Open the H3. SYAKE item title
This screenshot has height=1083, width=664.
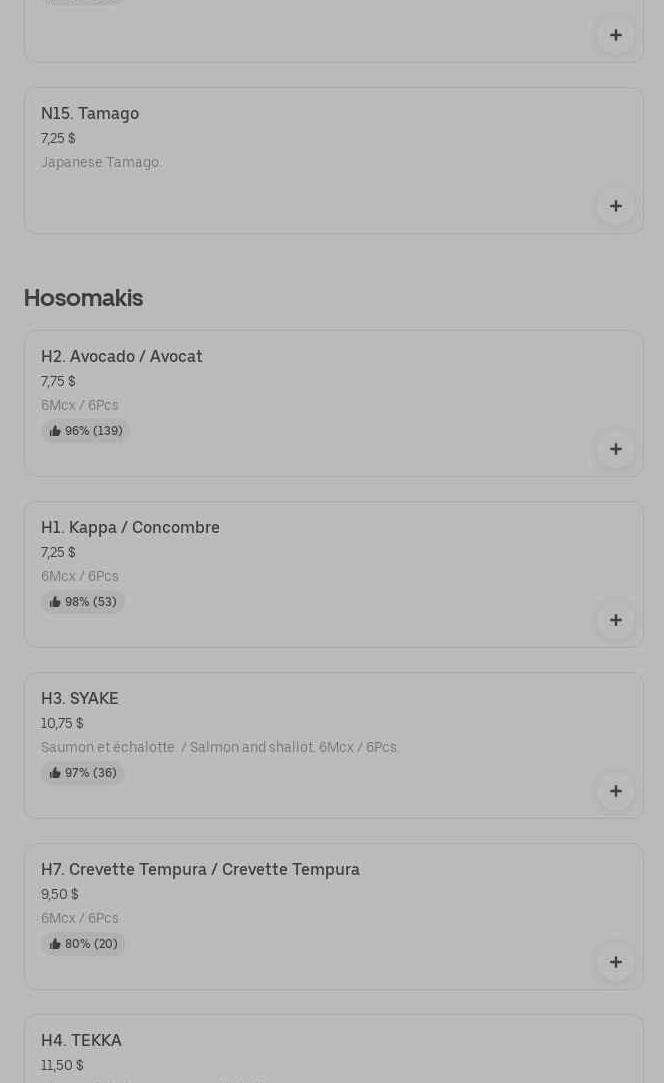point(80,698)
